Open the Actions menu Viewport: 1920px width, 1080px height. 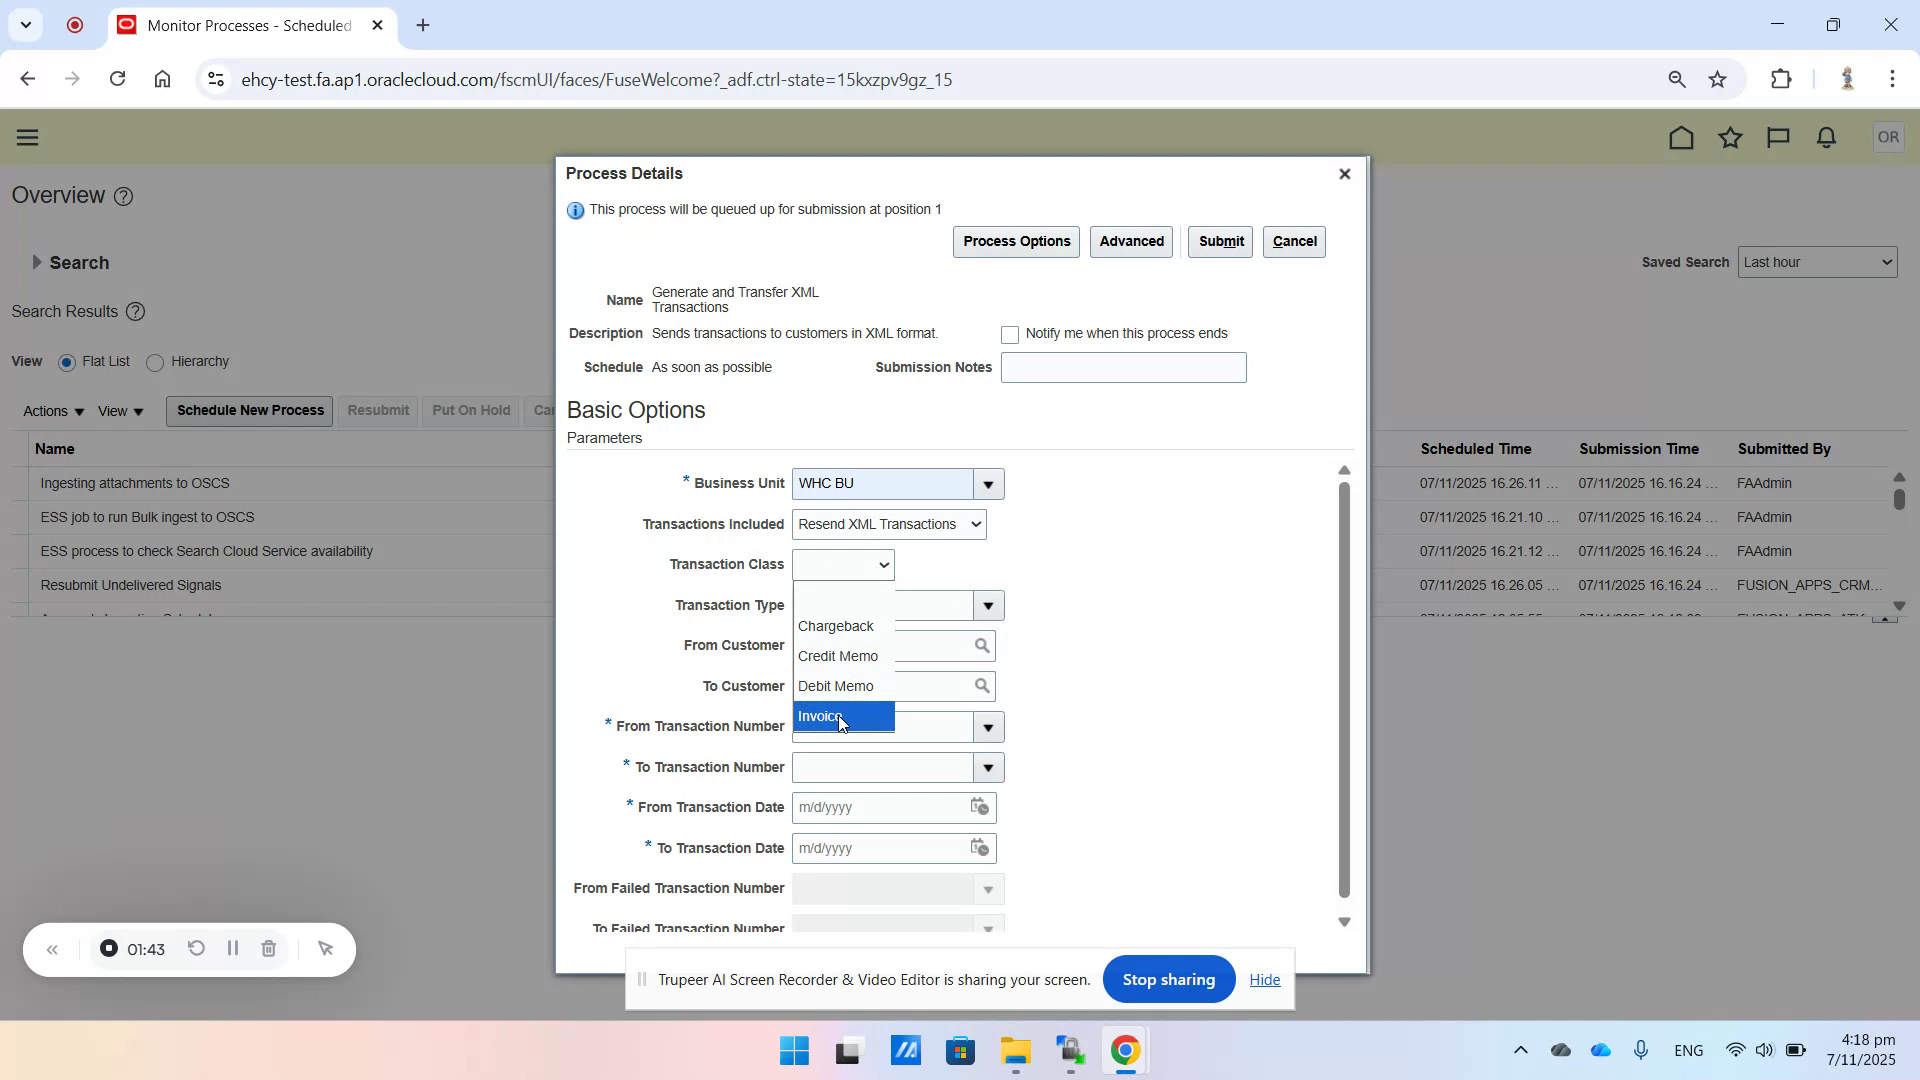pyautogui.click(x=52, y=410)
